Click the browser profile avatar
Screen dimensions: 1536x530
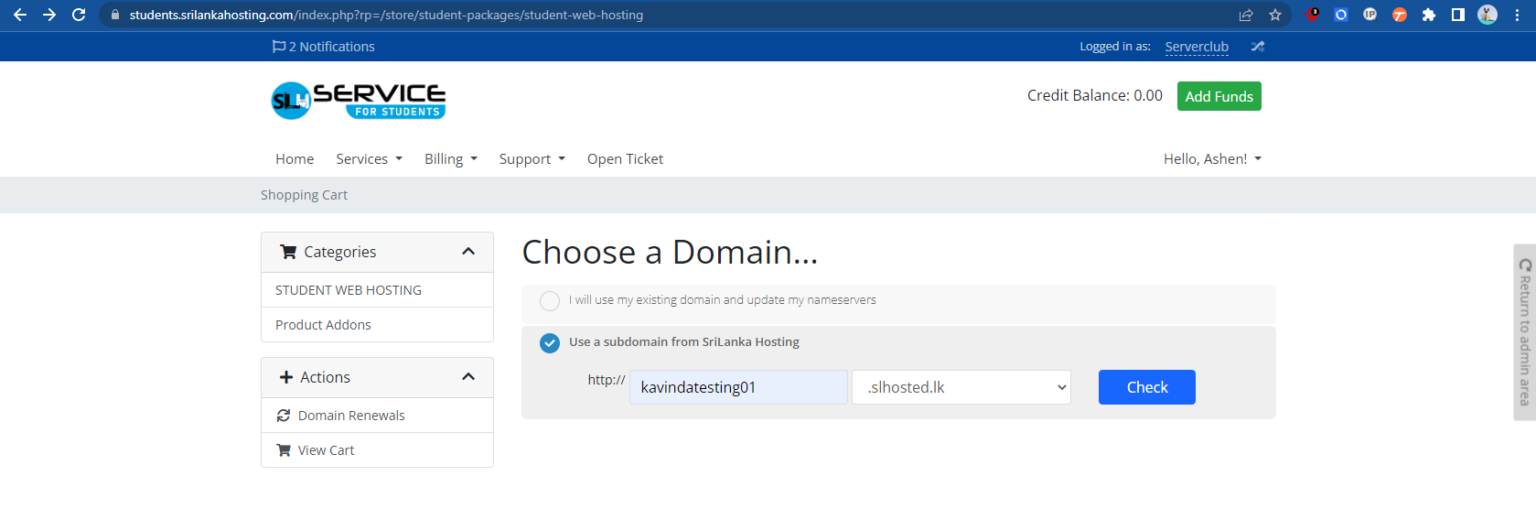click(1487, 15)
